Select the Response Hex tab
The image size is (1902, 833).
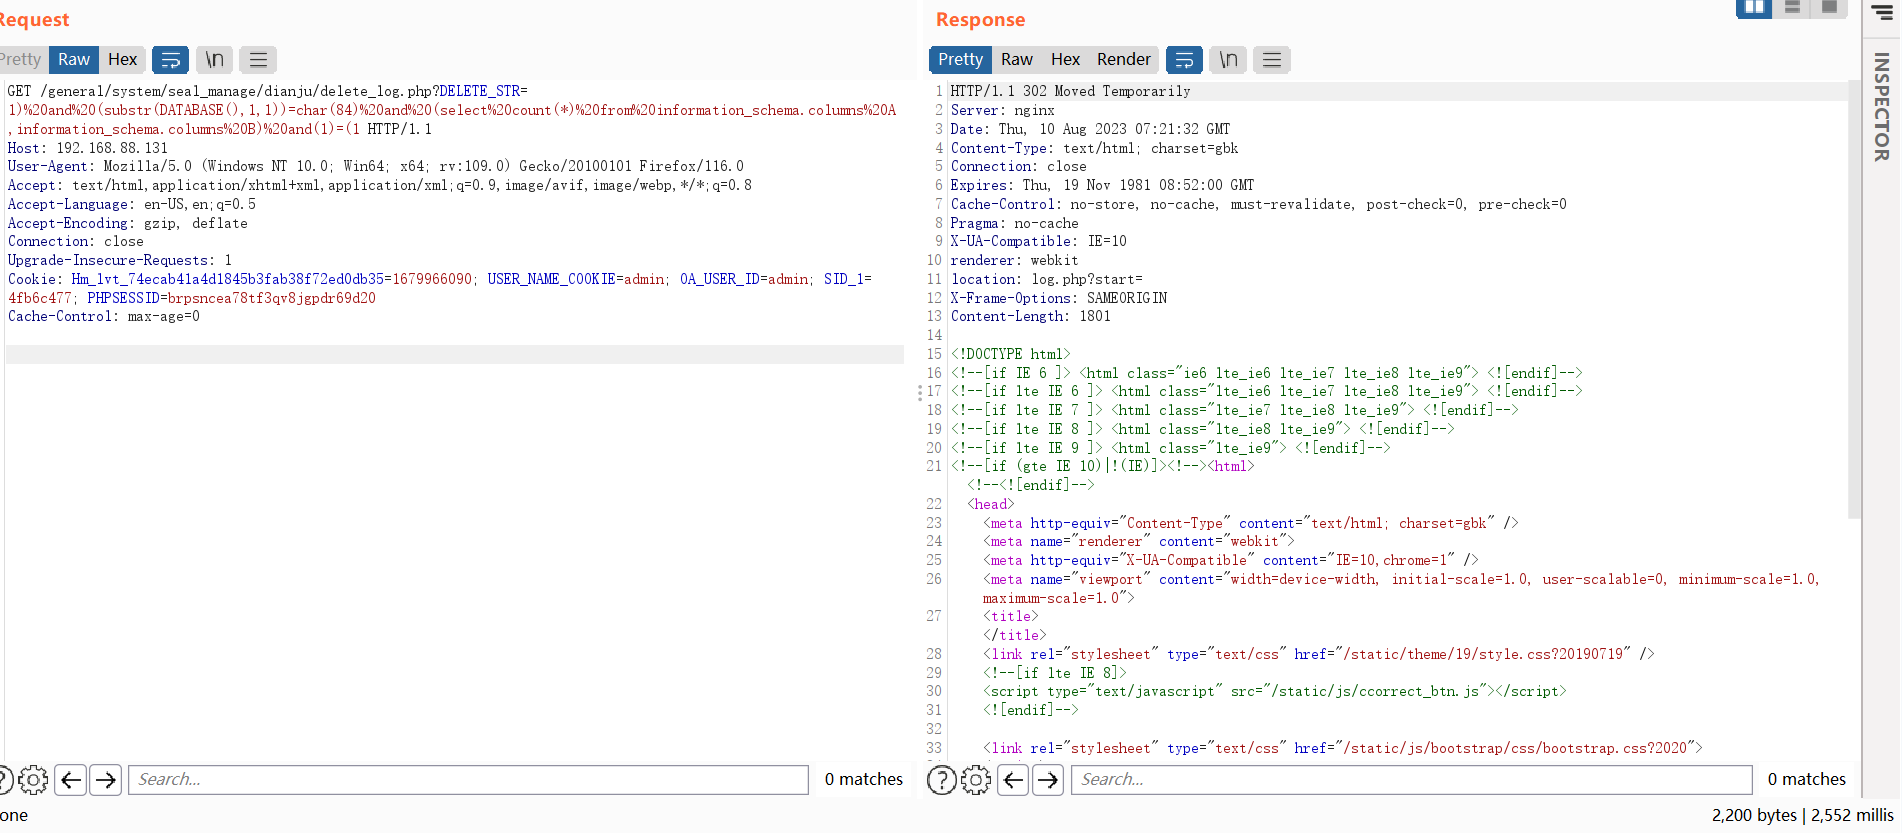coord(1065,60)
